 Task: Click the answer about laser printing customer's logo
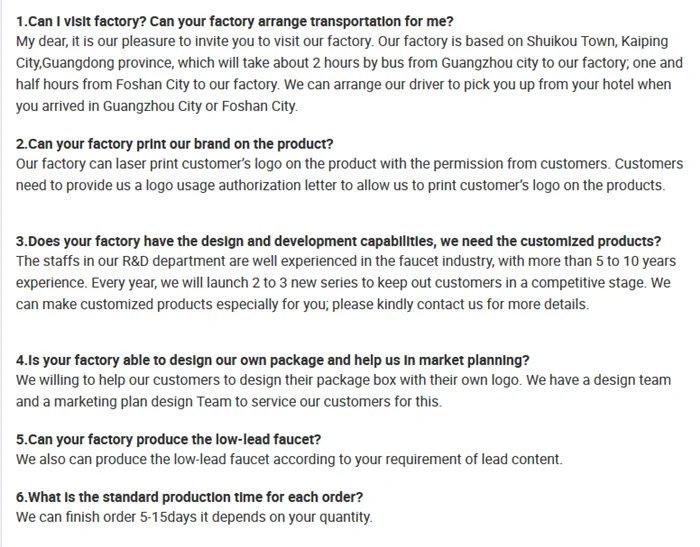click(x=349, y=163)
